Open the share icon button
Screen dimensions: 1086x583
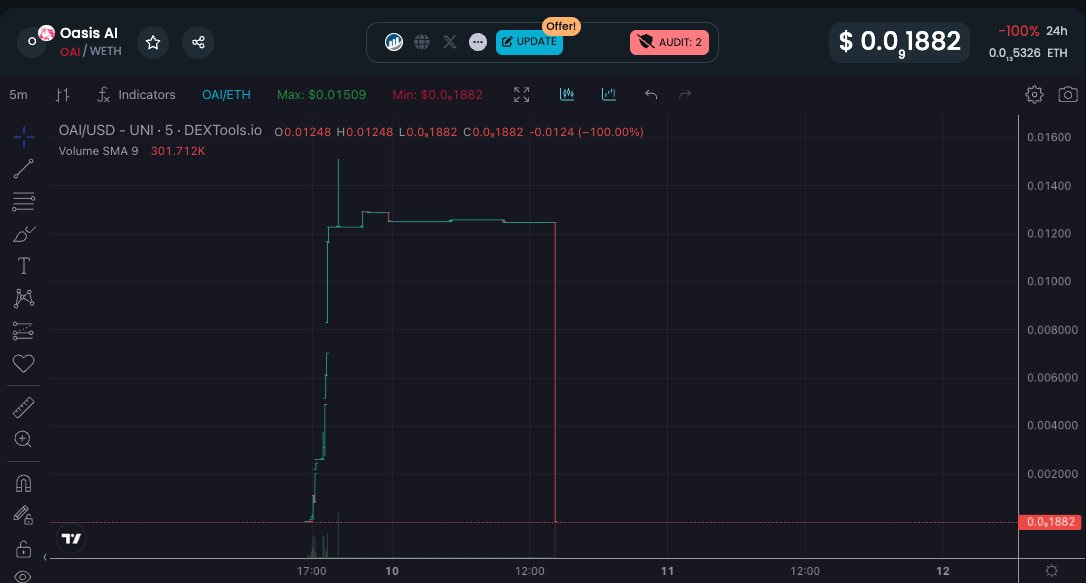point(198,43)
